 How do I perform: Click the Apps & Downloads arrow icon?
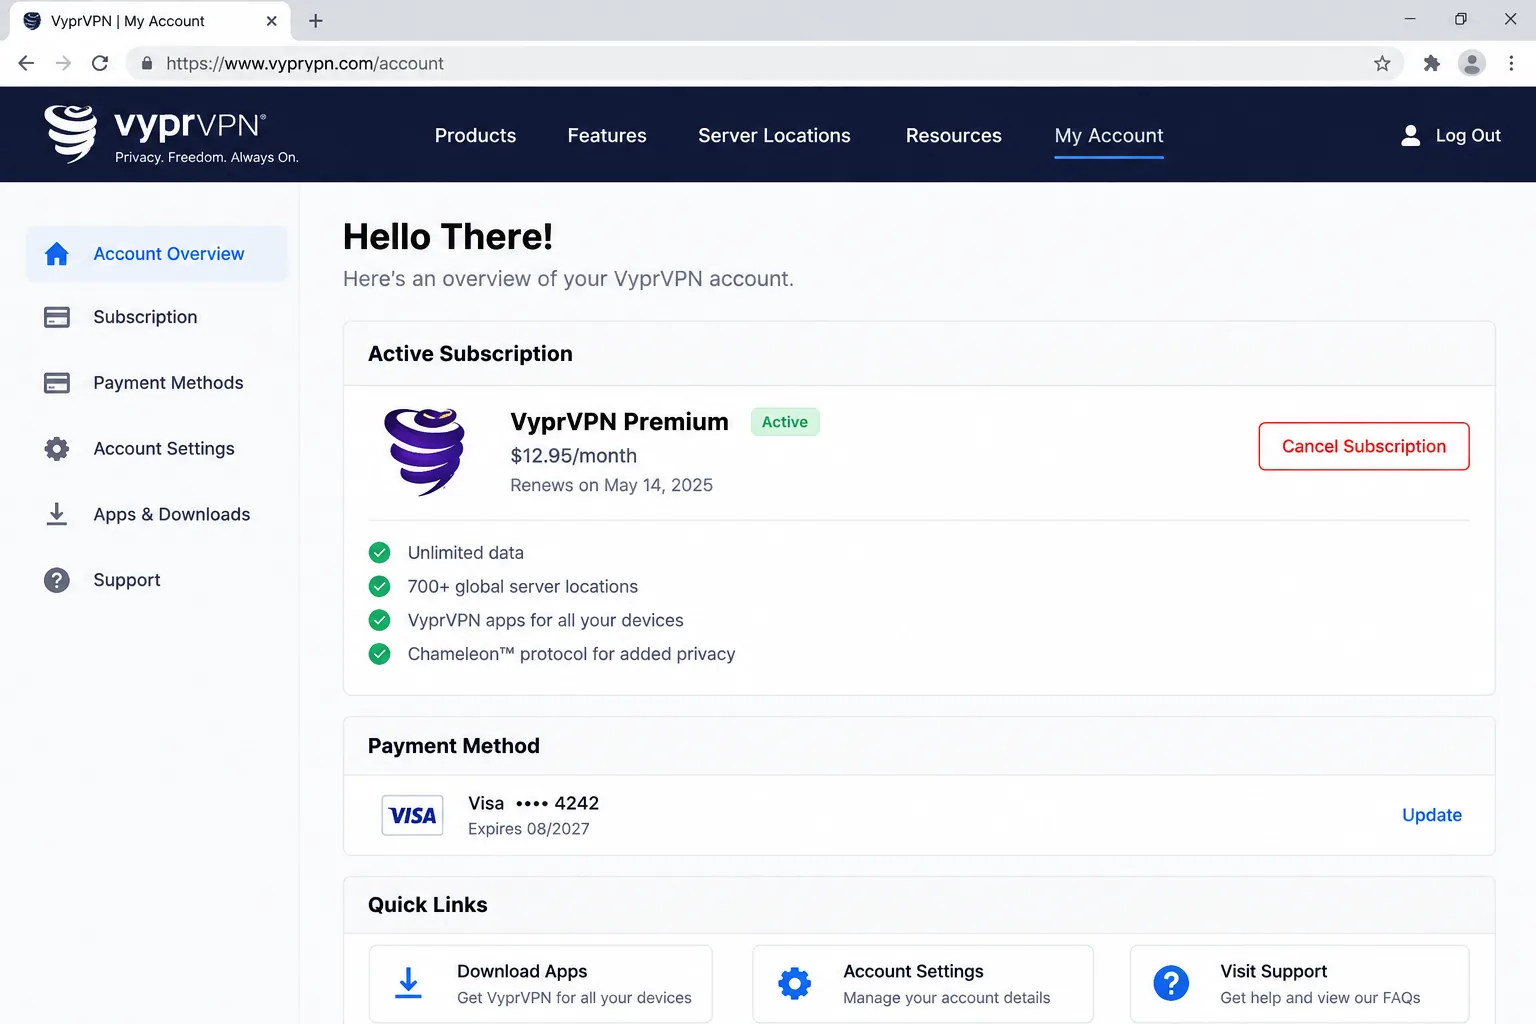tap(57, 514)
